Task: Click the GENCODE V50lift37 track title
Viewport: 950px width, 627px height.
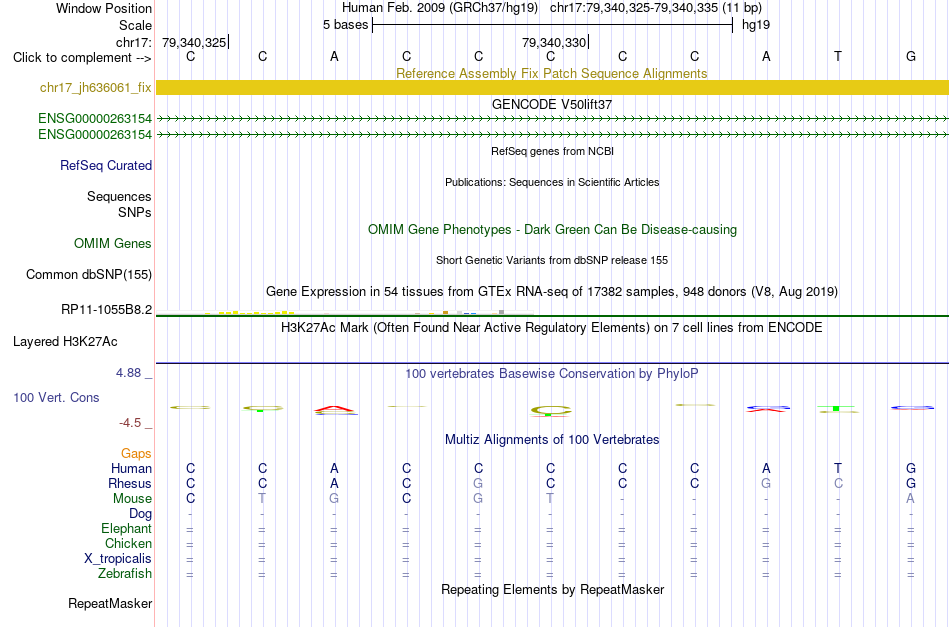Action: [552, 104]
